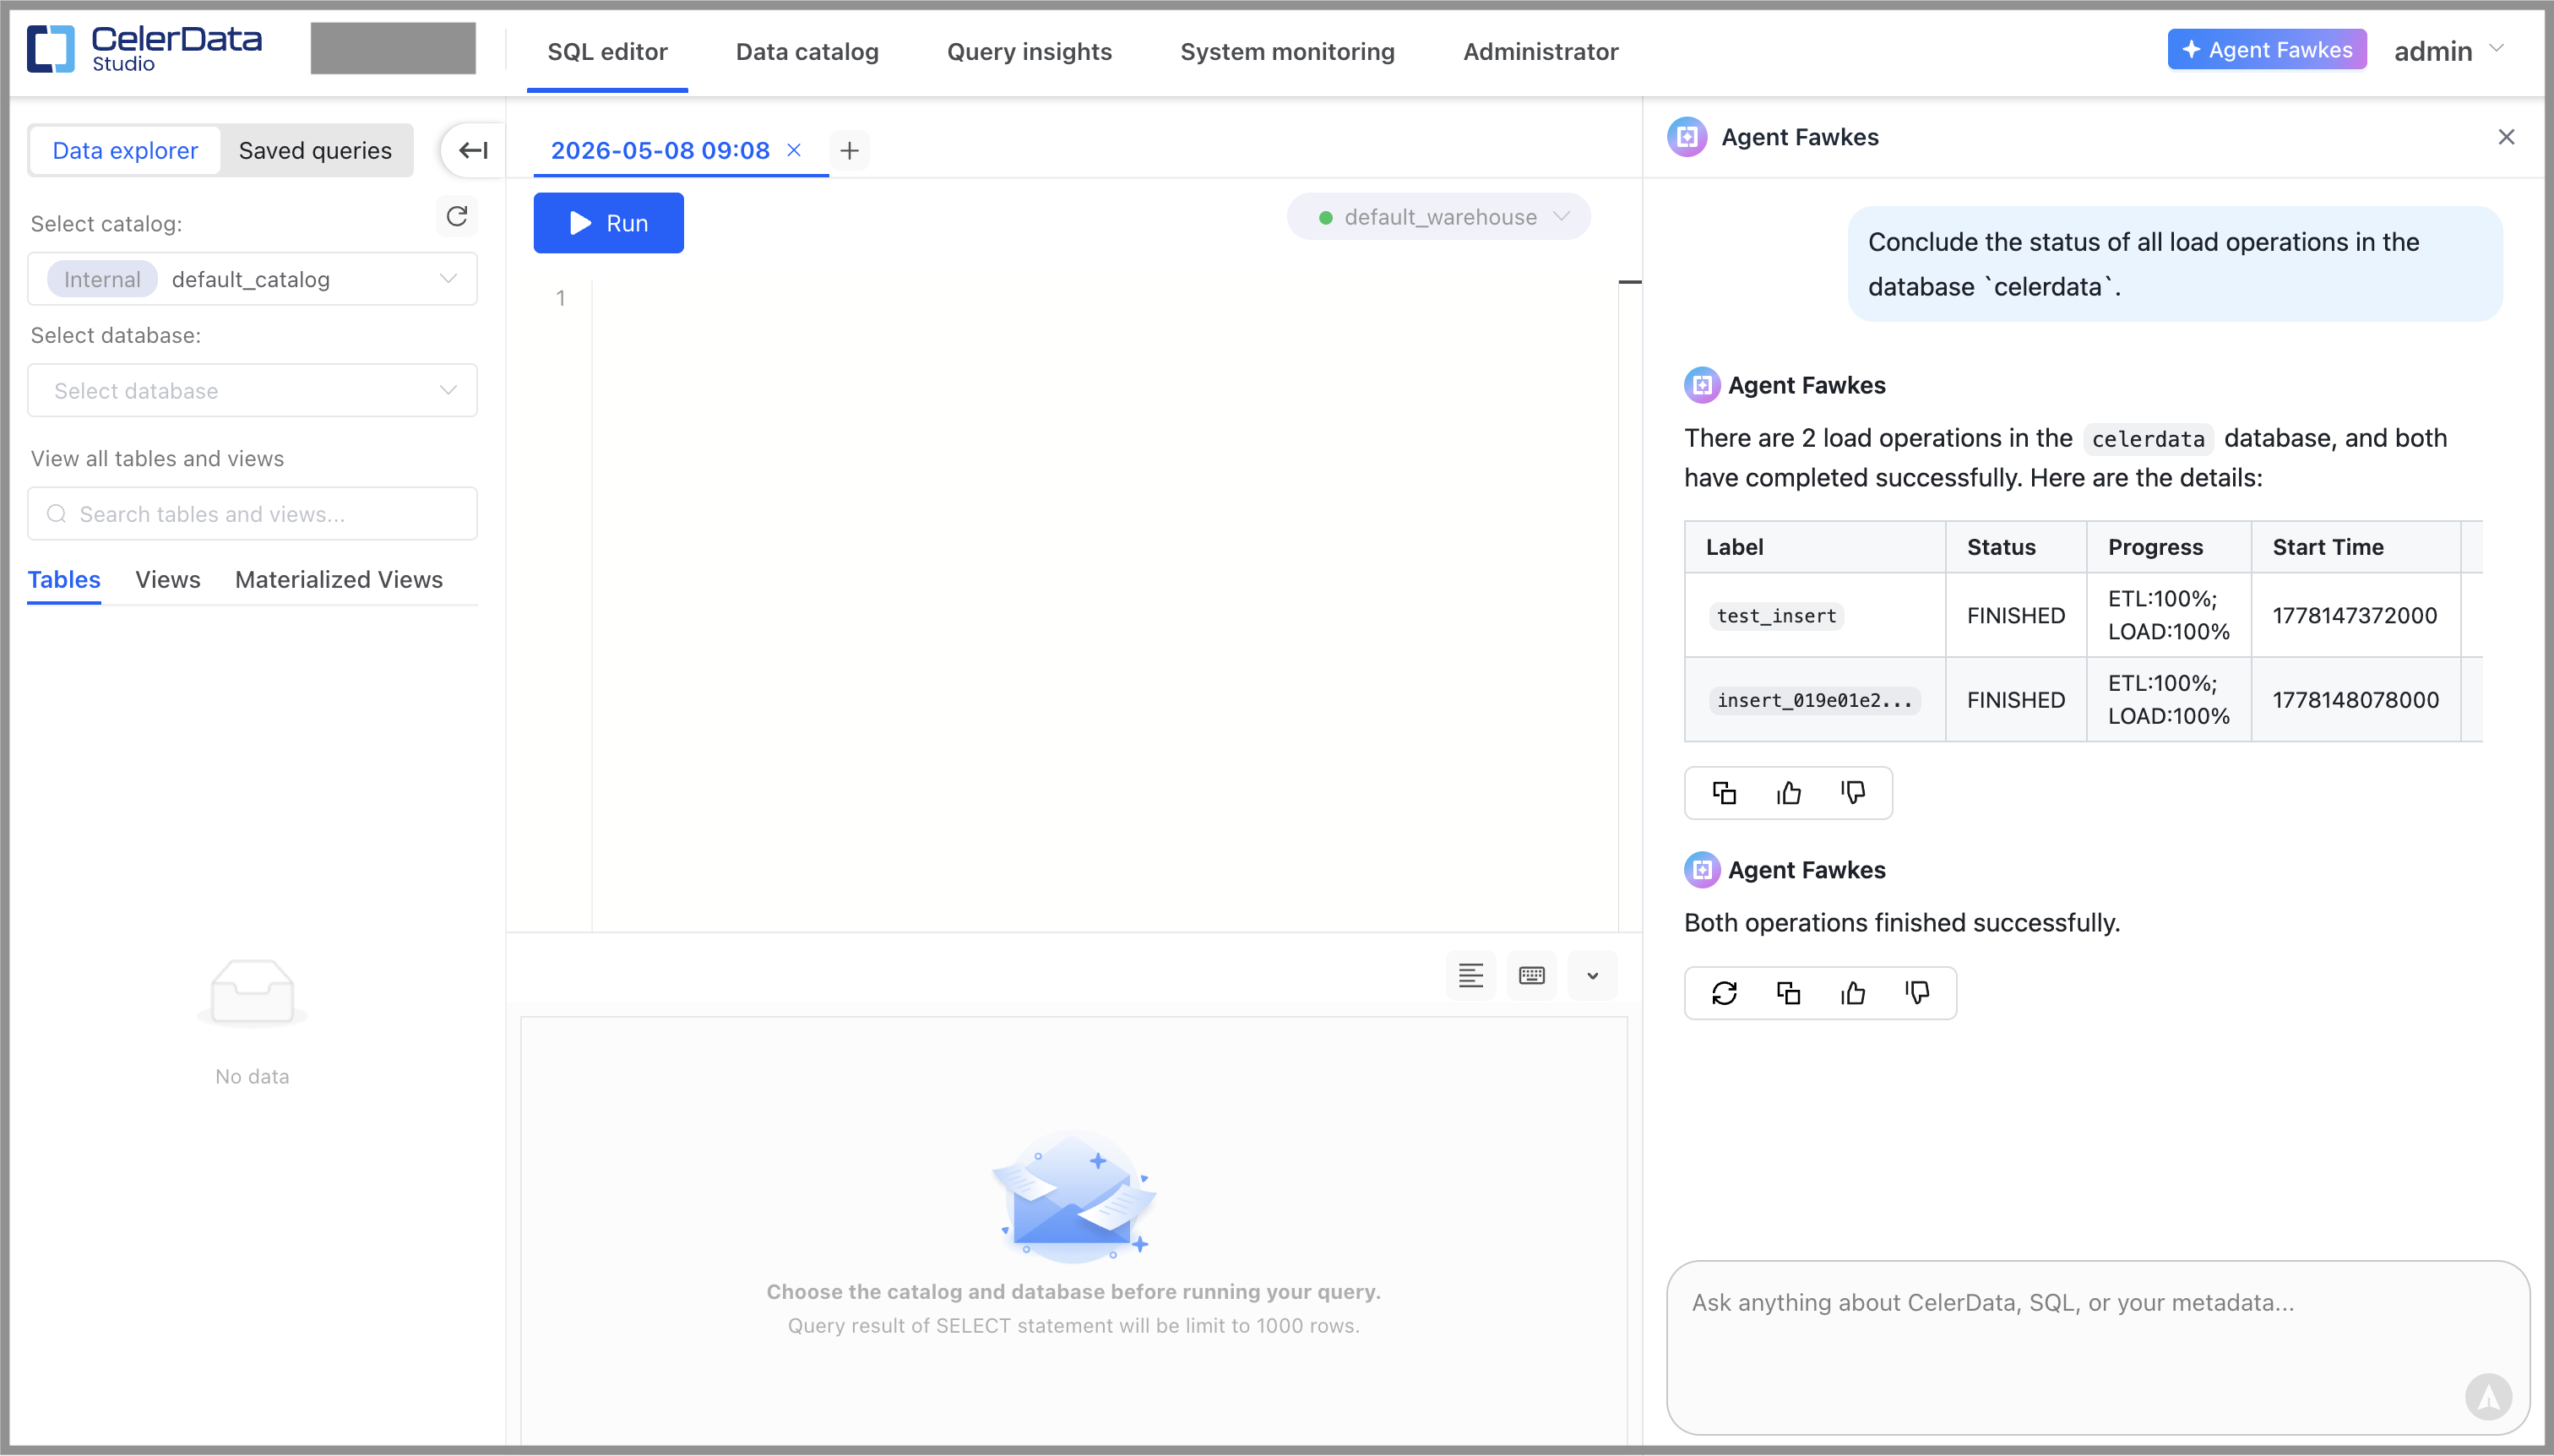
Task: Go to Data catalog
Action: click(x=807, y=52)
